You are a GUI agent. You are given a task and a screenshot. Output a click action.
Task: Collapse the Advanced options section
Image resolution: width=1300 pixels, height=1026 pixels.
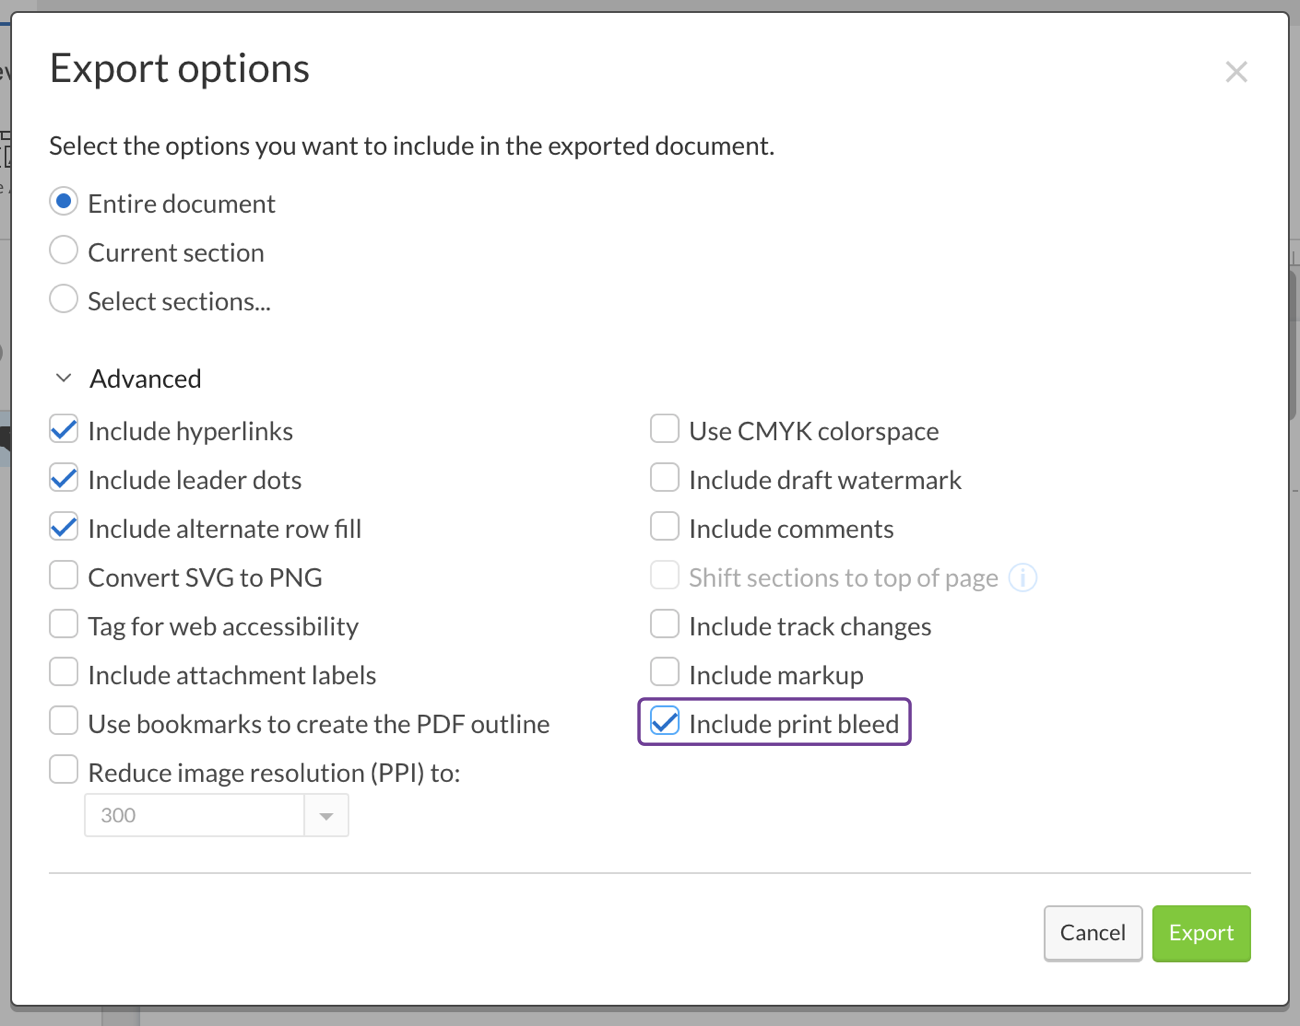point(63,378)
